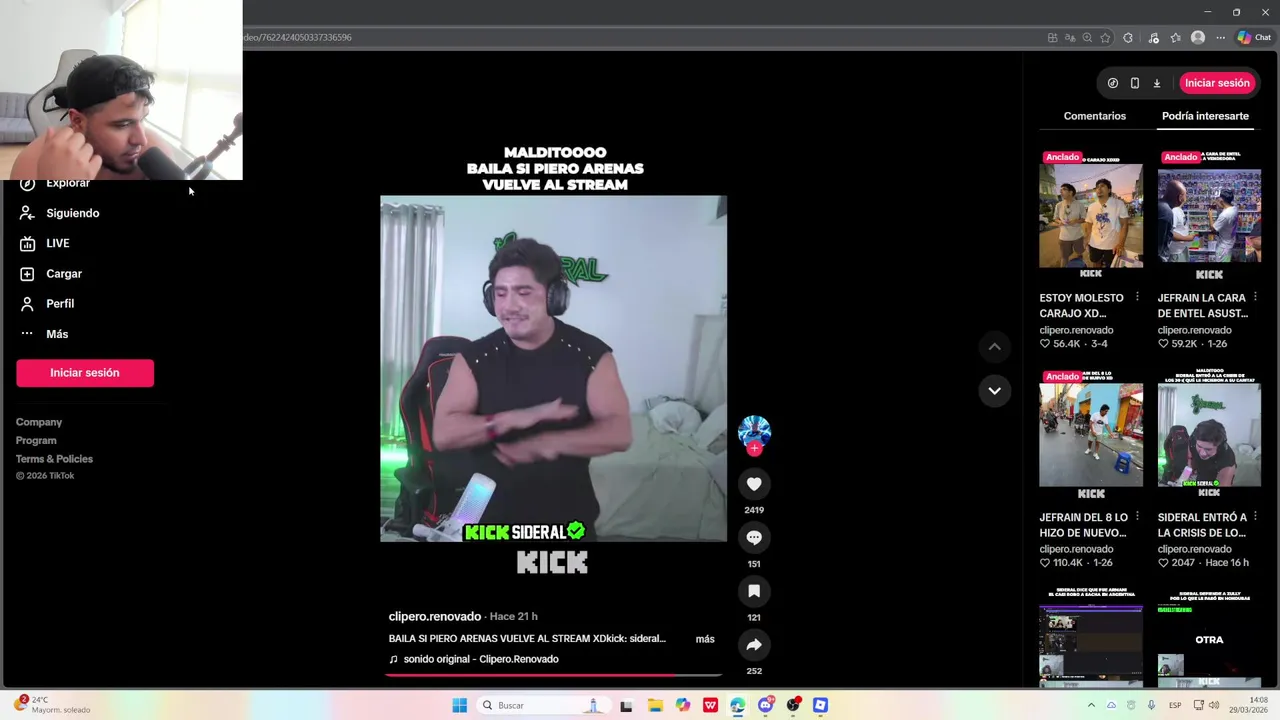The height and width of the screenshot is (720, 1280).
Task: Switch to the Comentarios tab
Action: click(x=1094, y=116)
